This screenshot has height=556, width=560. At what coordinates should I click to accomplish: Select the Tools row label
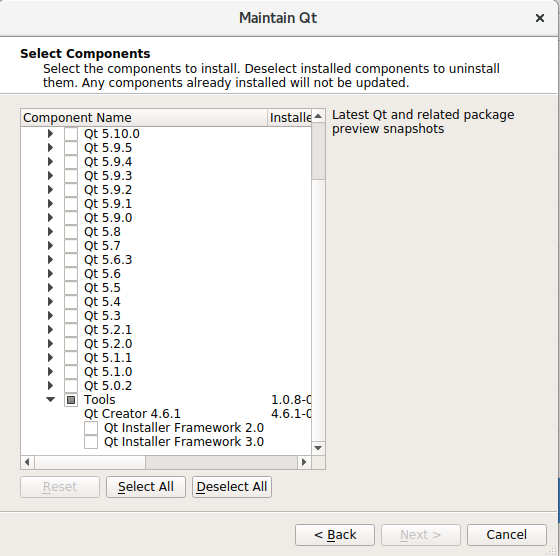[x=99, y=400]
